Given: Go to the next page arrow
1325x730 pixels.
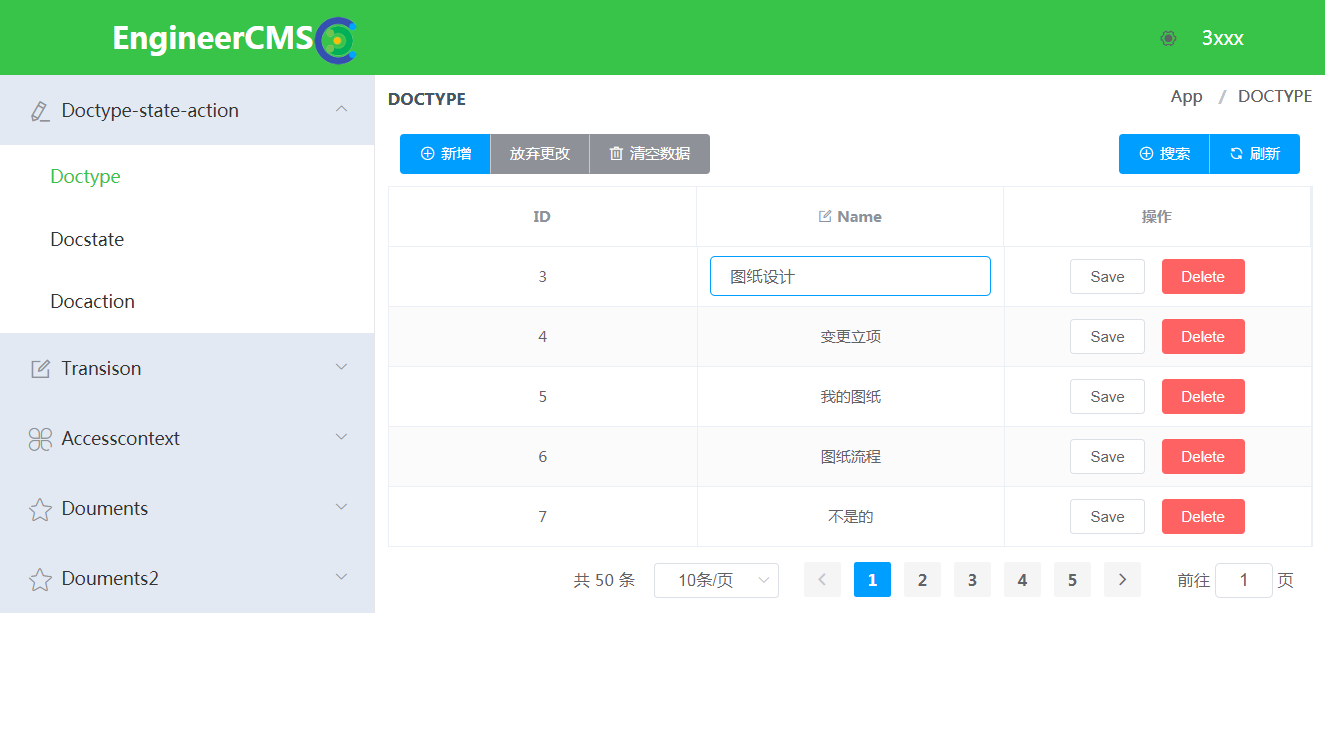Looking at the screenshot, I should pyautogui.click(x=1122, y=580).
